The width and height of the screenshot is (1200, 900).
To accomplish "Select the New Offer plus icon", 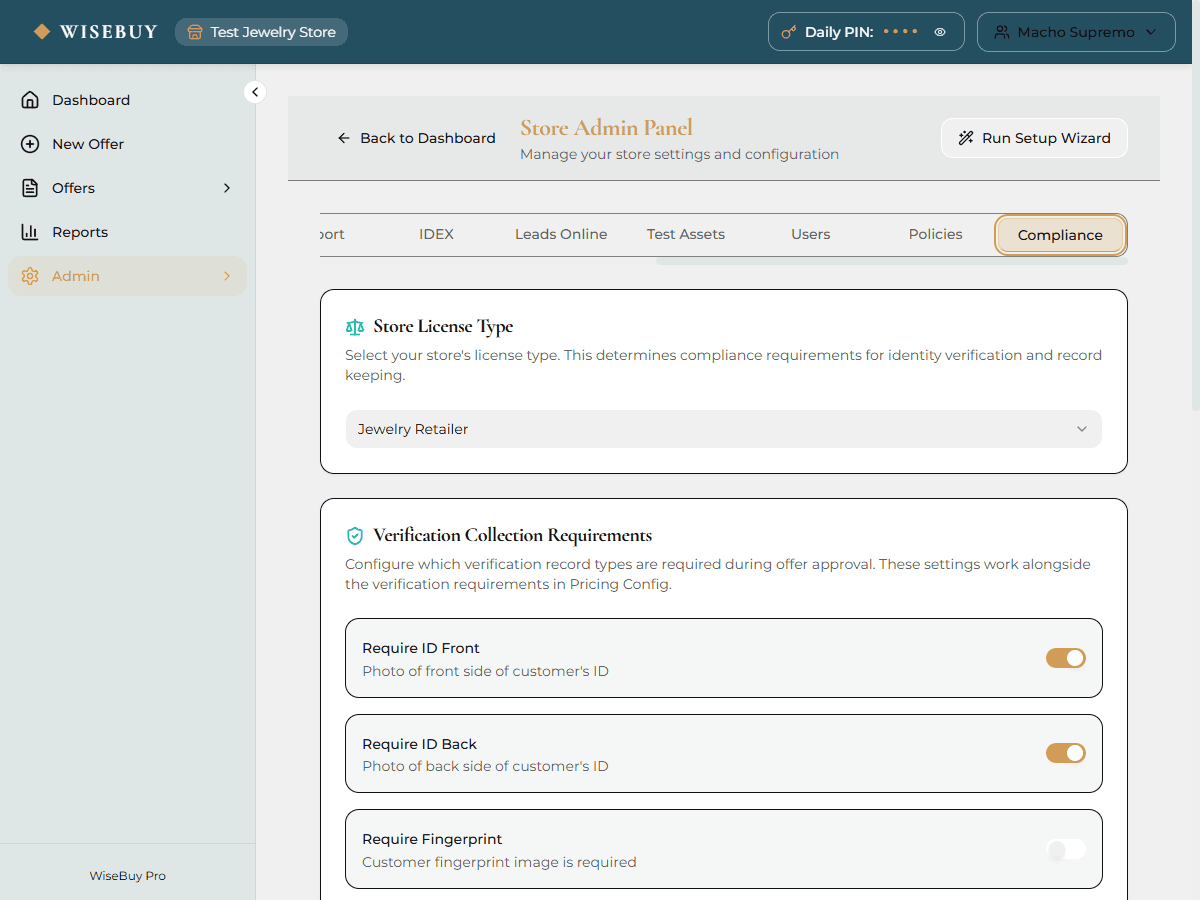I will tap(31, 143).
